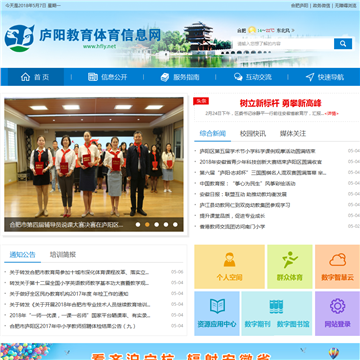Open the 数字智慧云 tile
This screenshot has width=360, height=360.
point(337,267)
